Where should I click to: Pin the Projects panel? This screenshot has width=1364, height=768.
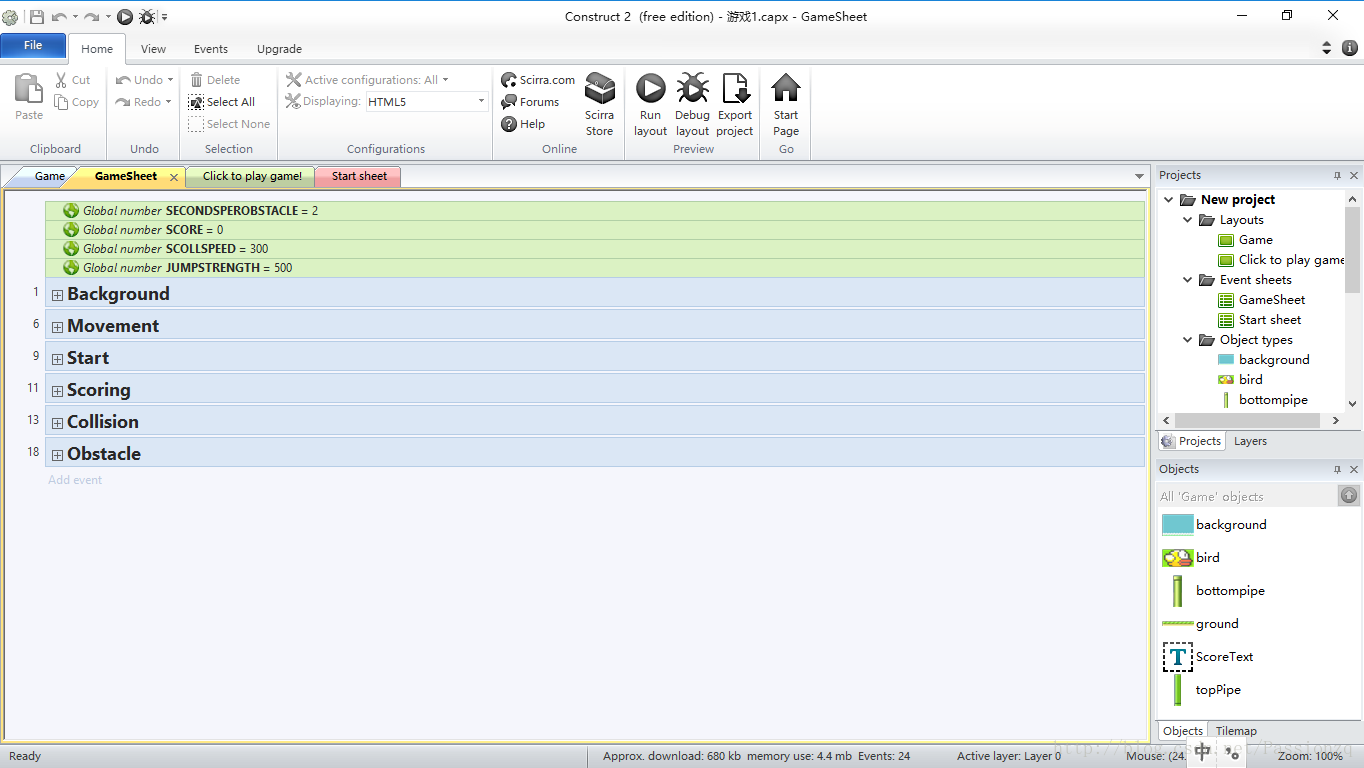[x=1337, y=175]
